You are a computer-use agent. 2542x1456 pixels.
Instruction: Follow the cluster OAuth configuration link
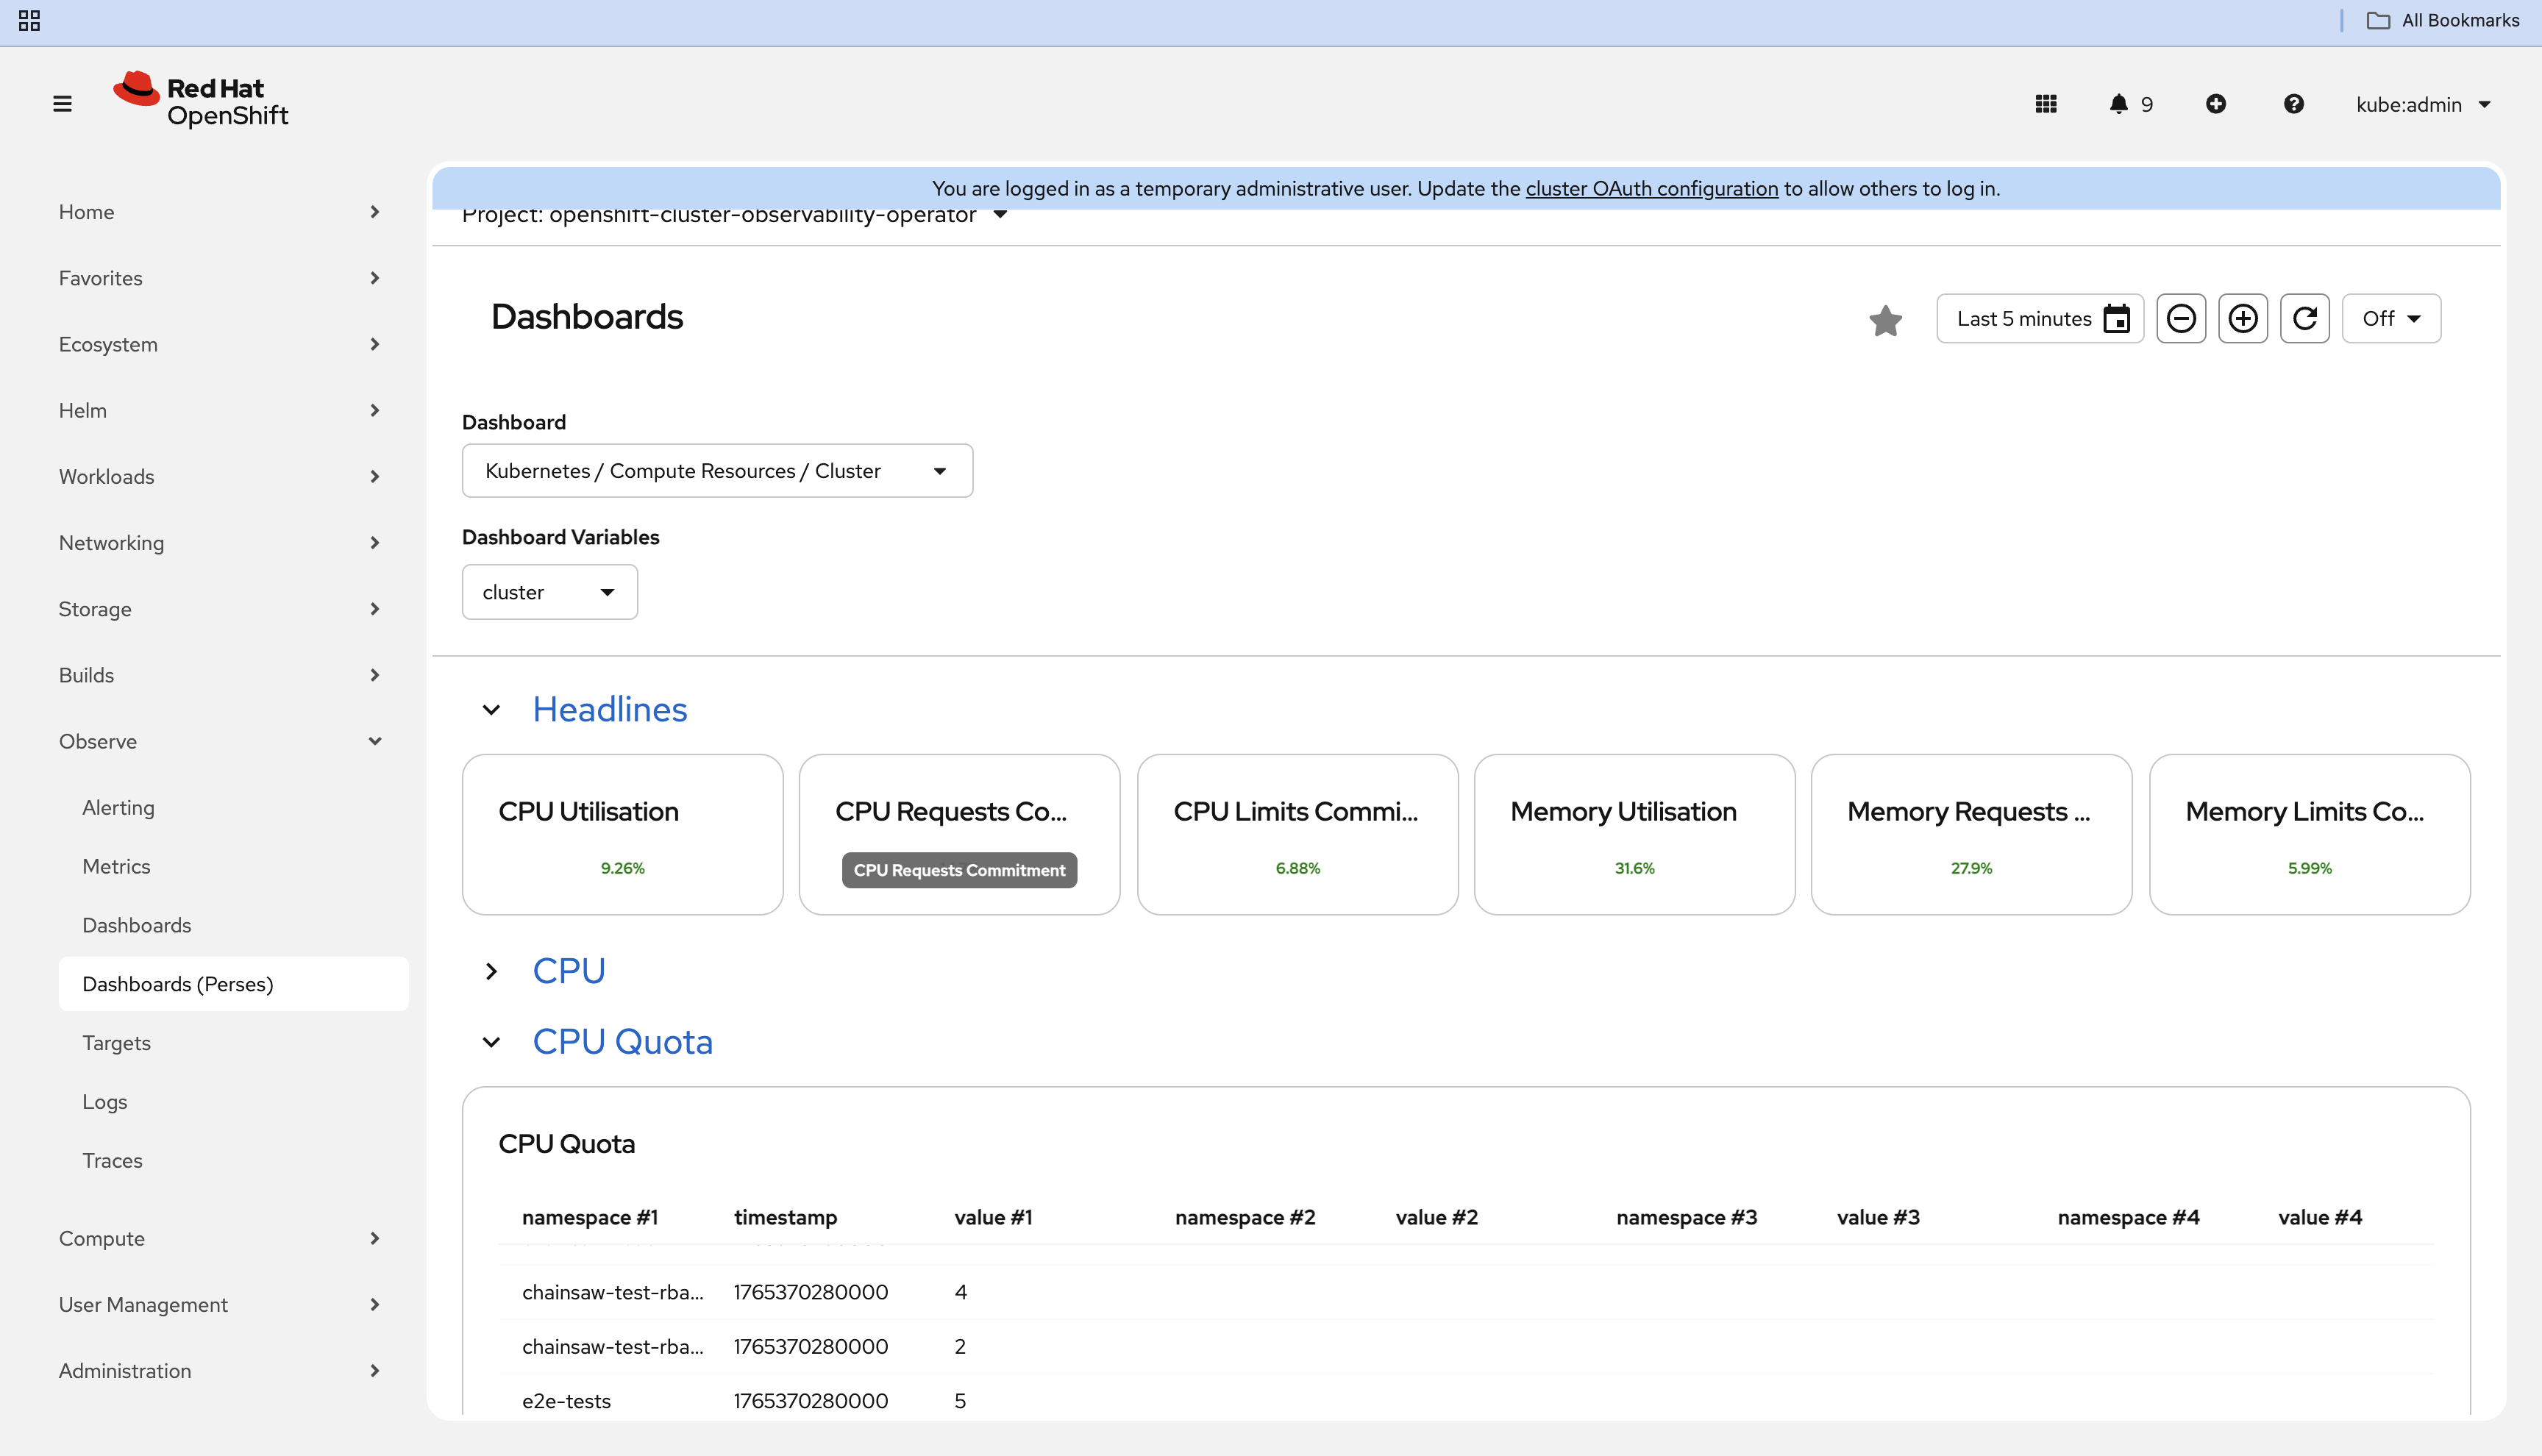[x=1652, y=189]
